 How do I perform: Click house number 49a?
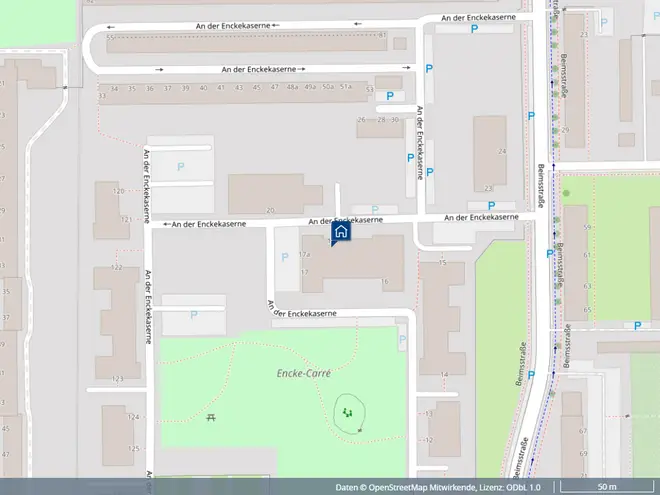point(310,87)
